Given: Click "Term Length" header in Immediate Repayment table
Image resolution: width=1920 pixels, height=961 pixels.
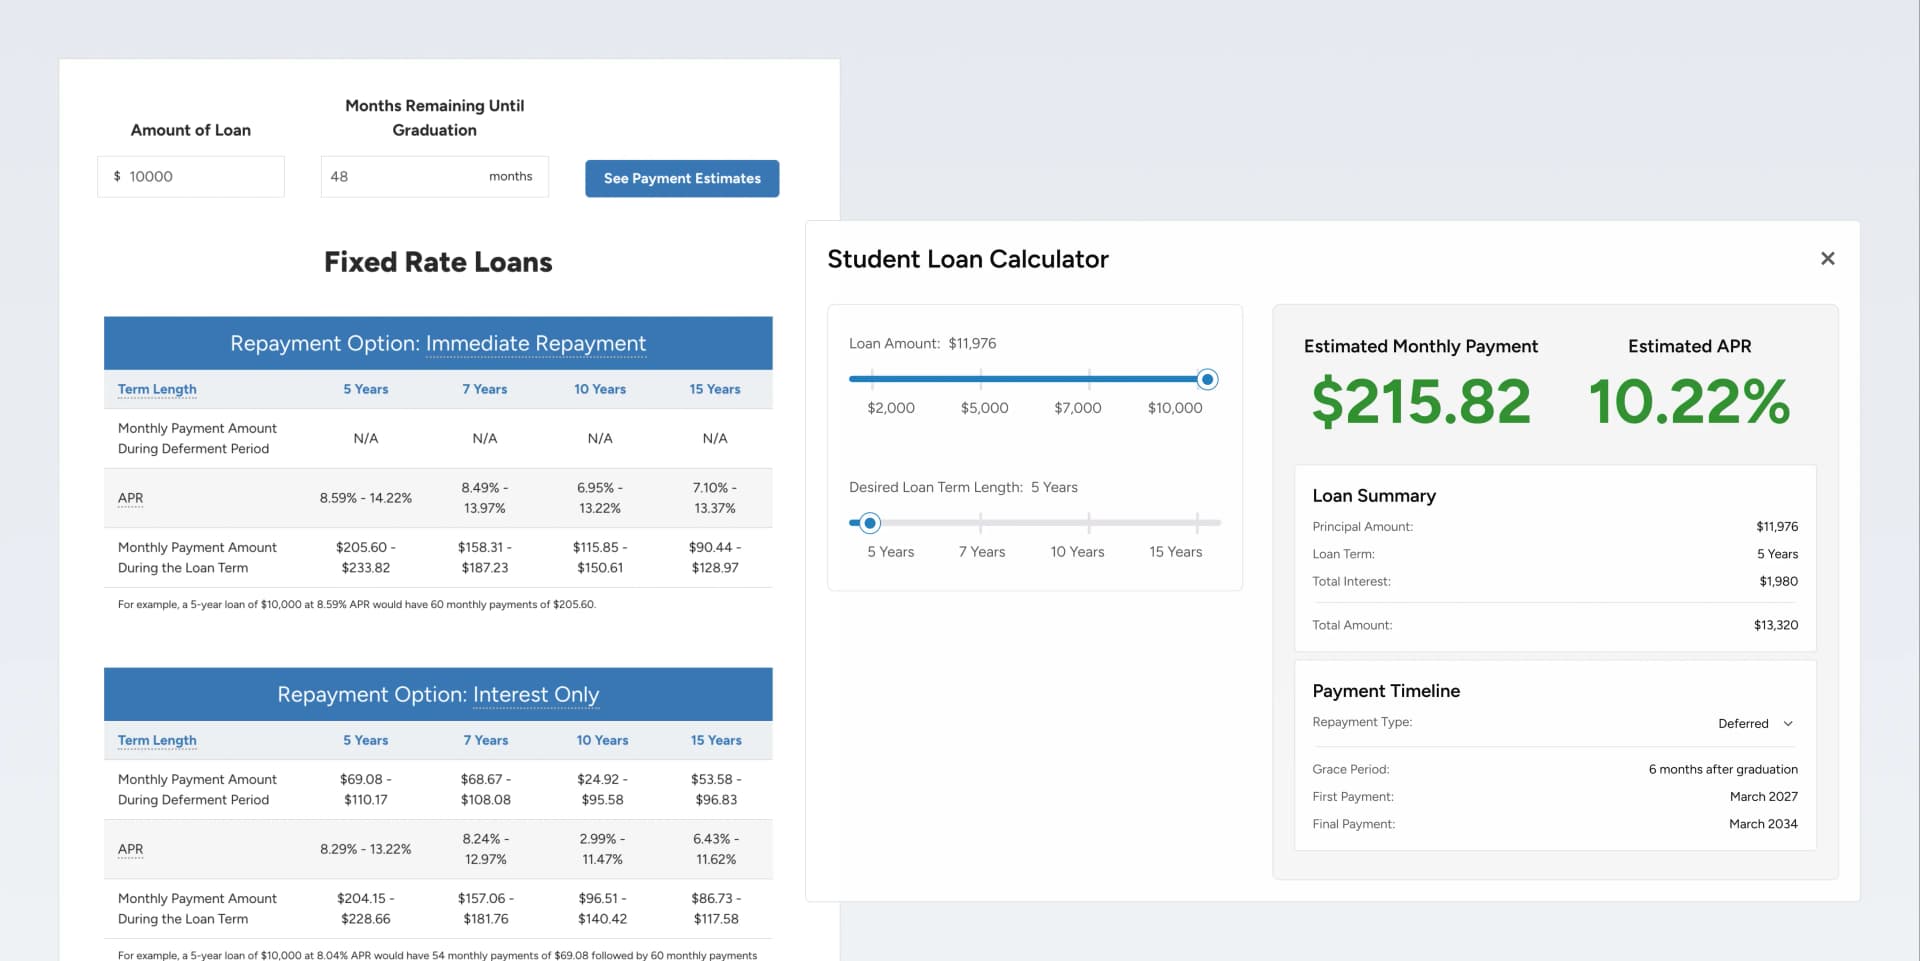Looking at the screenshot, I should pyautogui.click(x=156, y=389).
